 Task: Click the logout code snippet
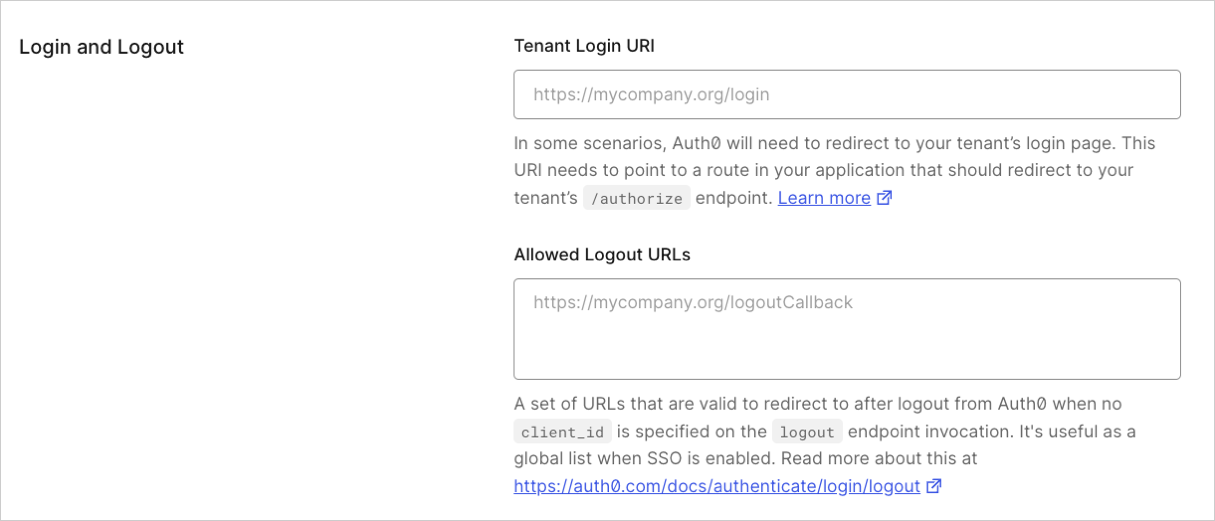[808, 432]
